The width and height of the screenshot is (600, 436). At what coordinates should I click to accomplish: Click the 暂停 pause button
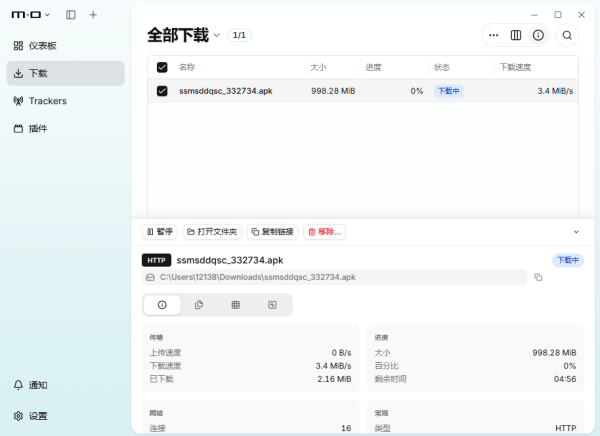point(160,232)
